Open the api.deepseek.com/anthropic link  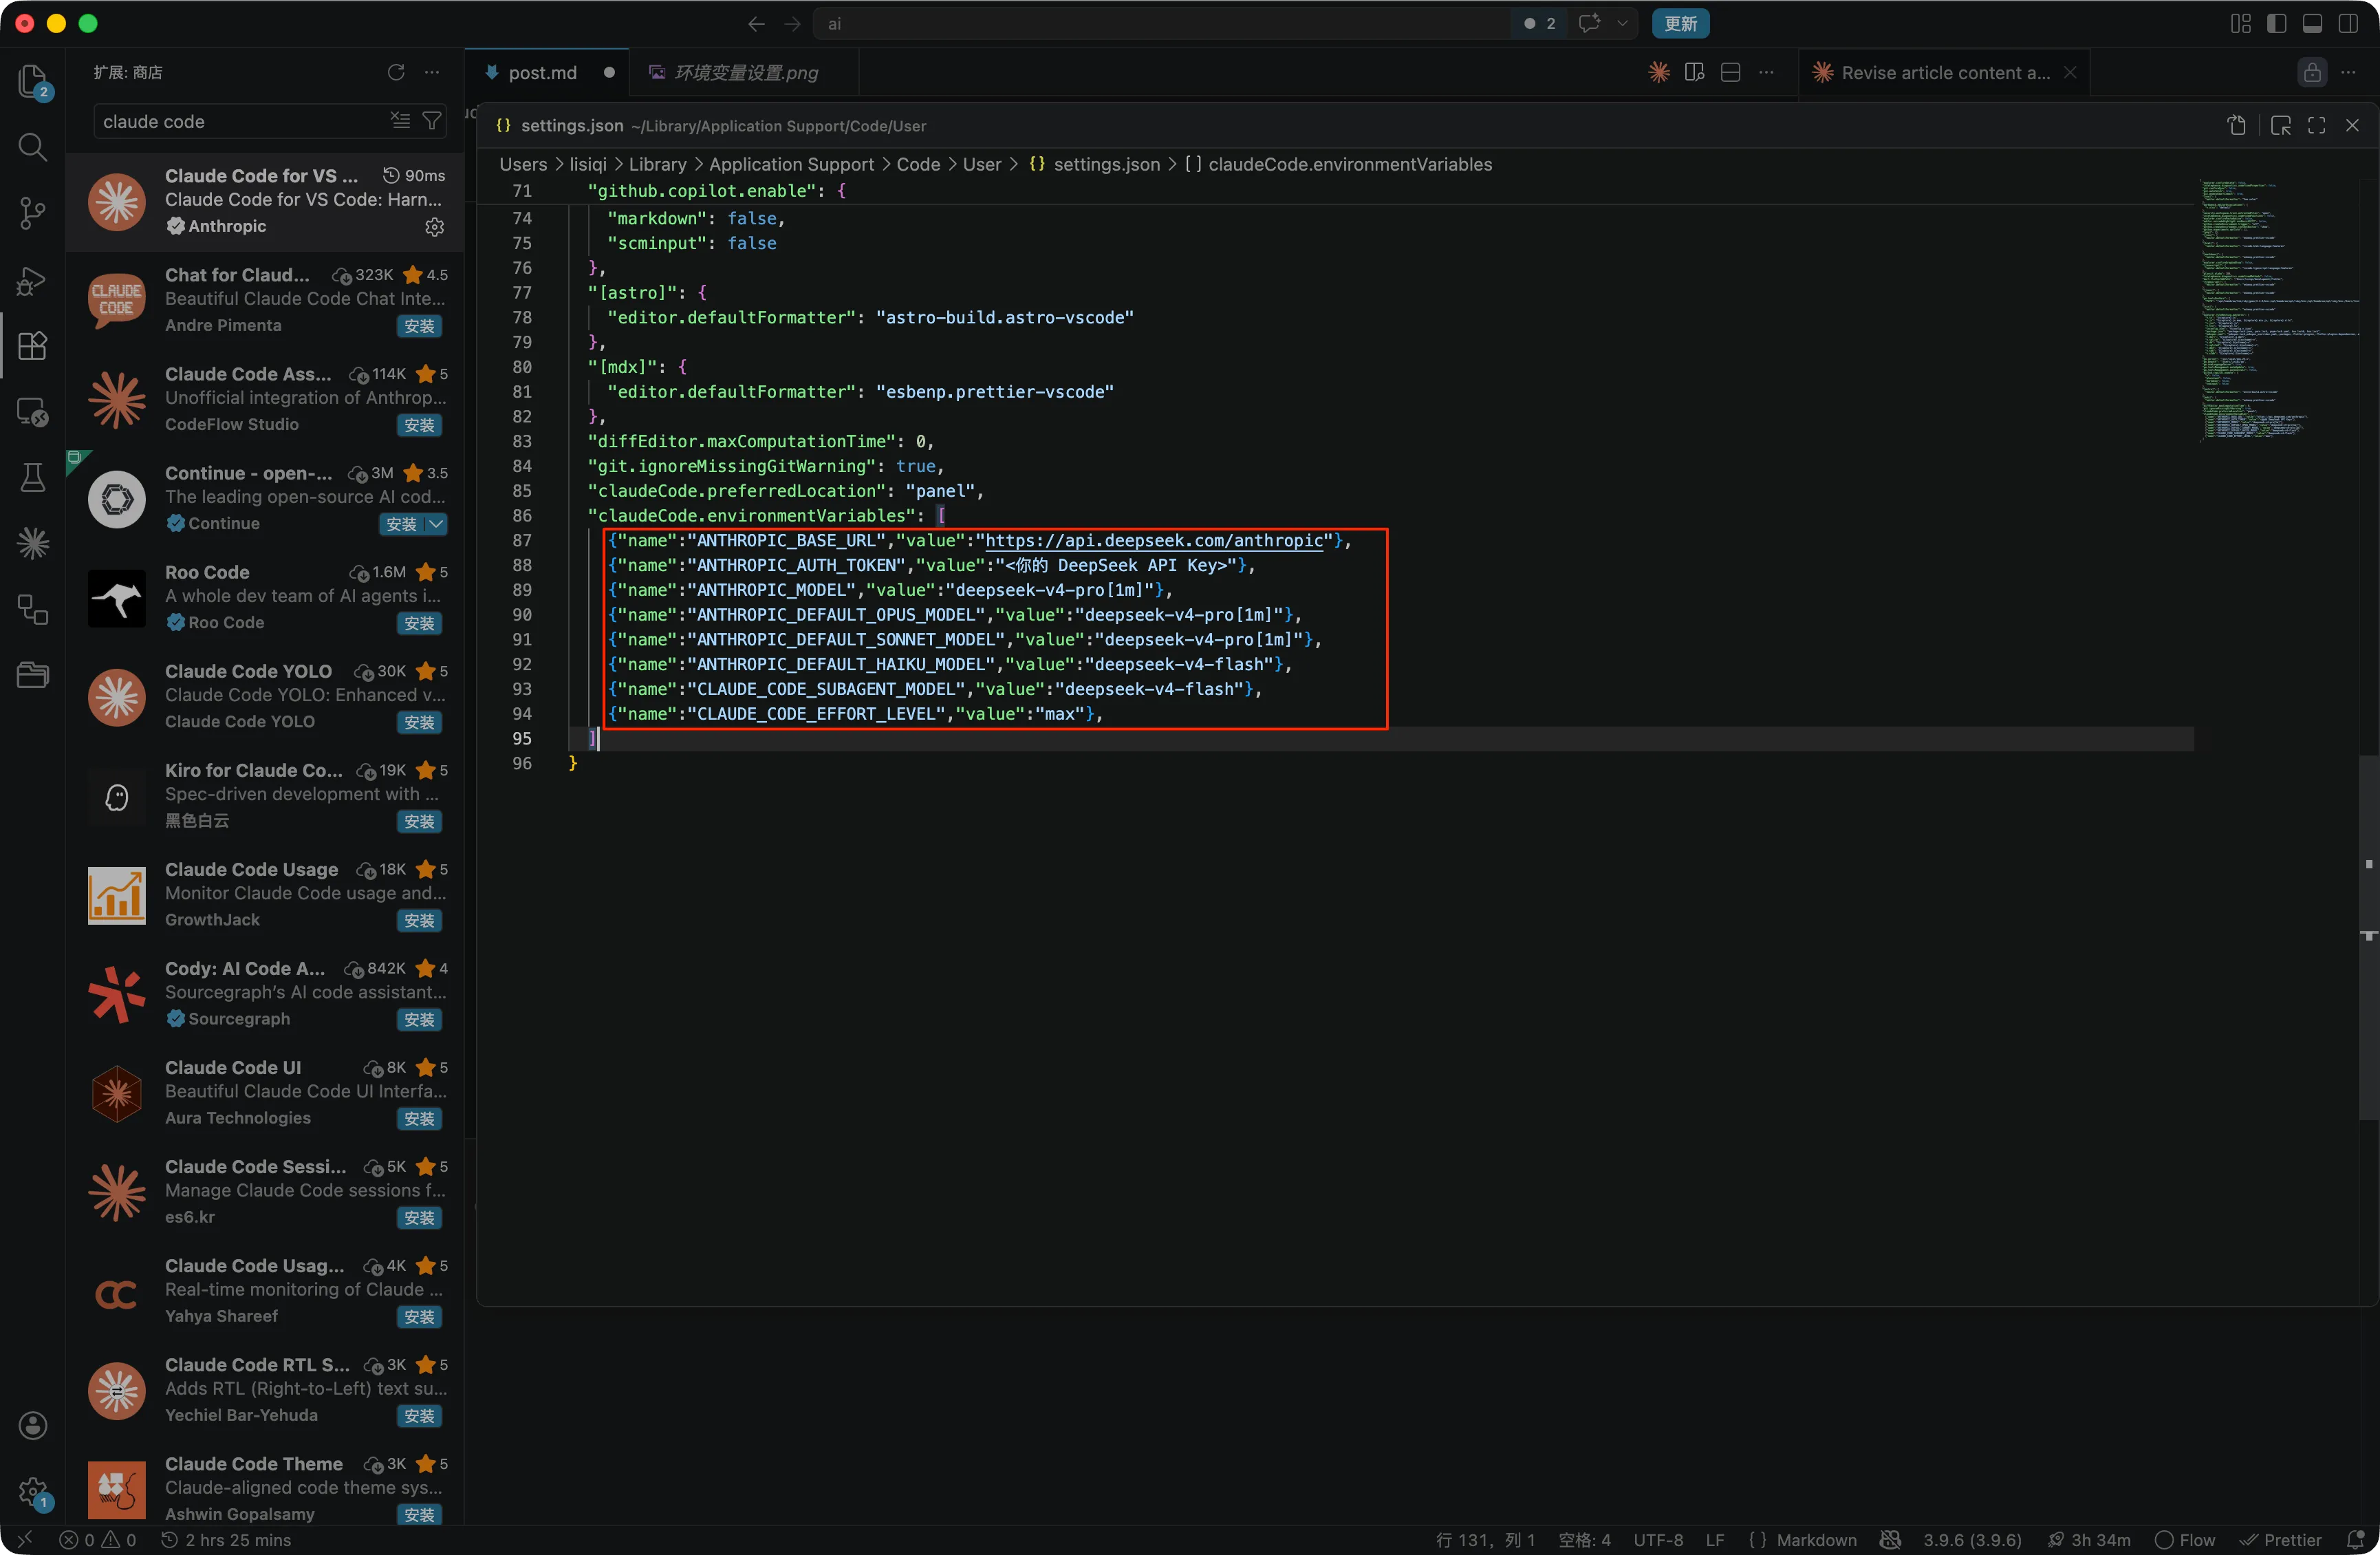[1154, 540]
